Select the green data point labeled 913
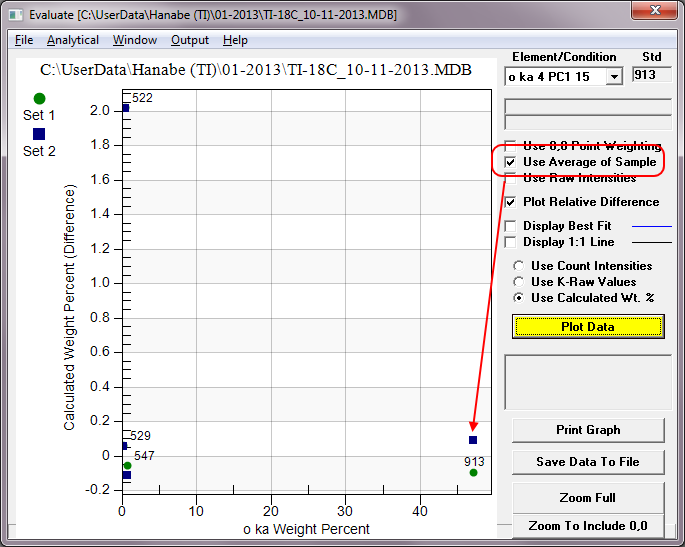Image resolution: width=685 pixels, height=547 pixels. pos(473,472)
